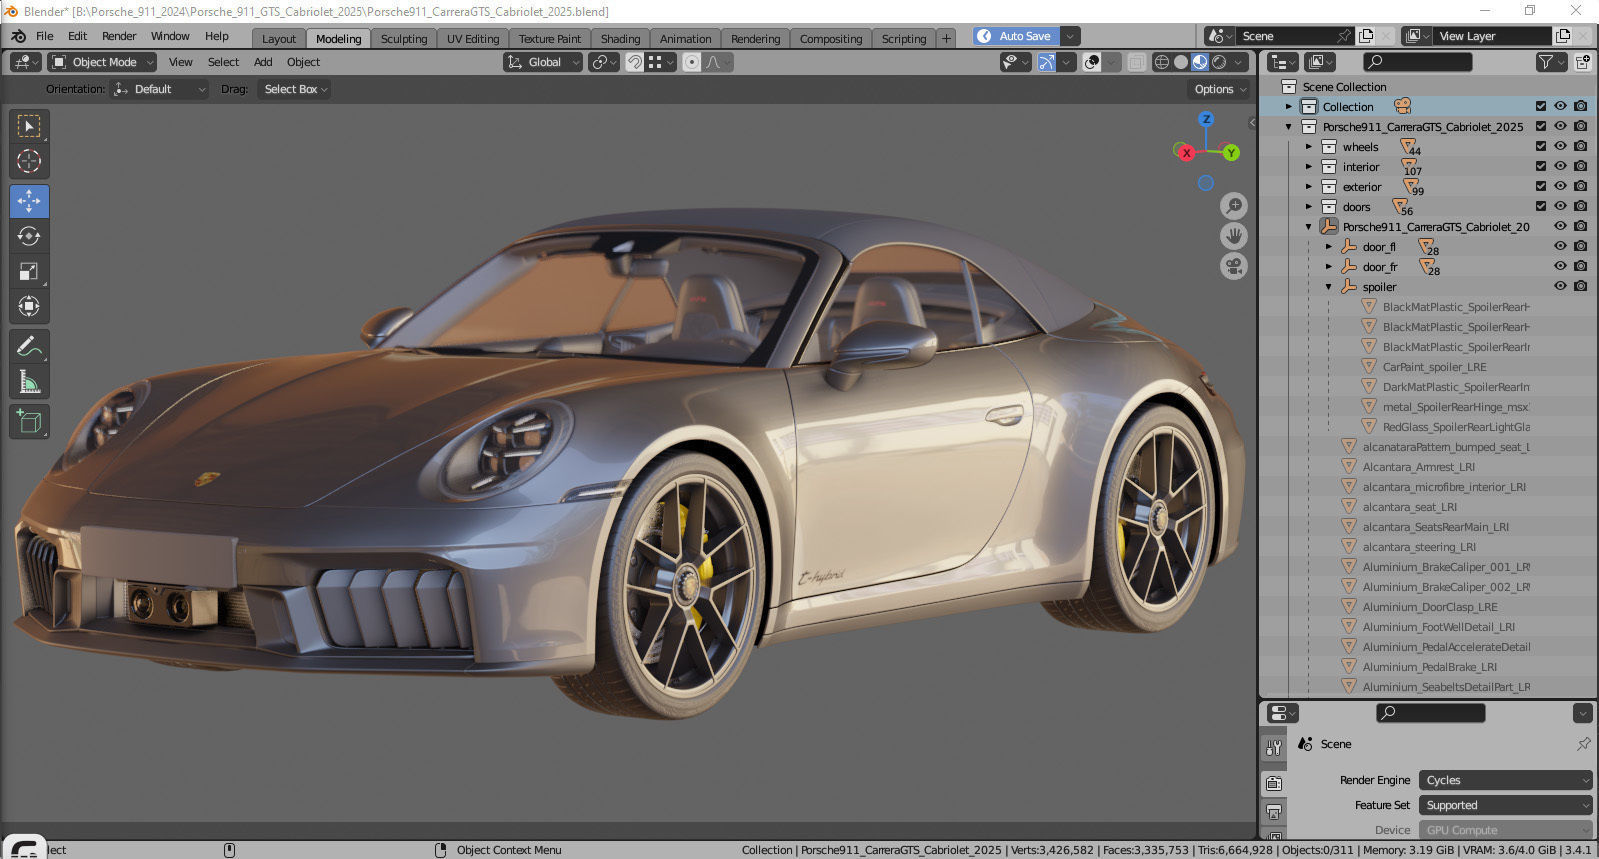Image resolution: width=1599 pixels, height=859 pixels.
Task: Pin the Scene properties with pin icon
Action: point(1583,744)
